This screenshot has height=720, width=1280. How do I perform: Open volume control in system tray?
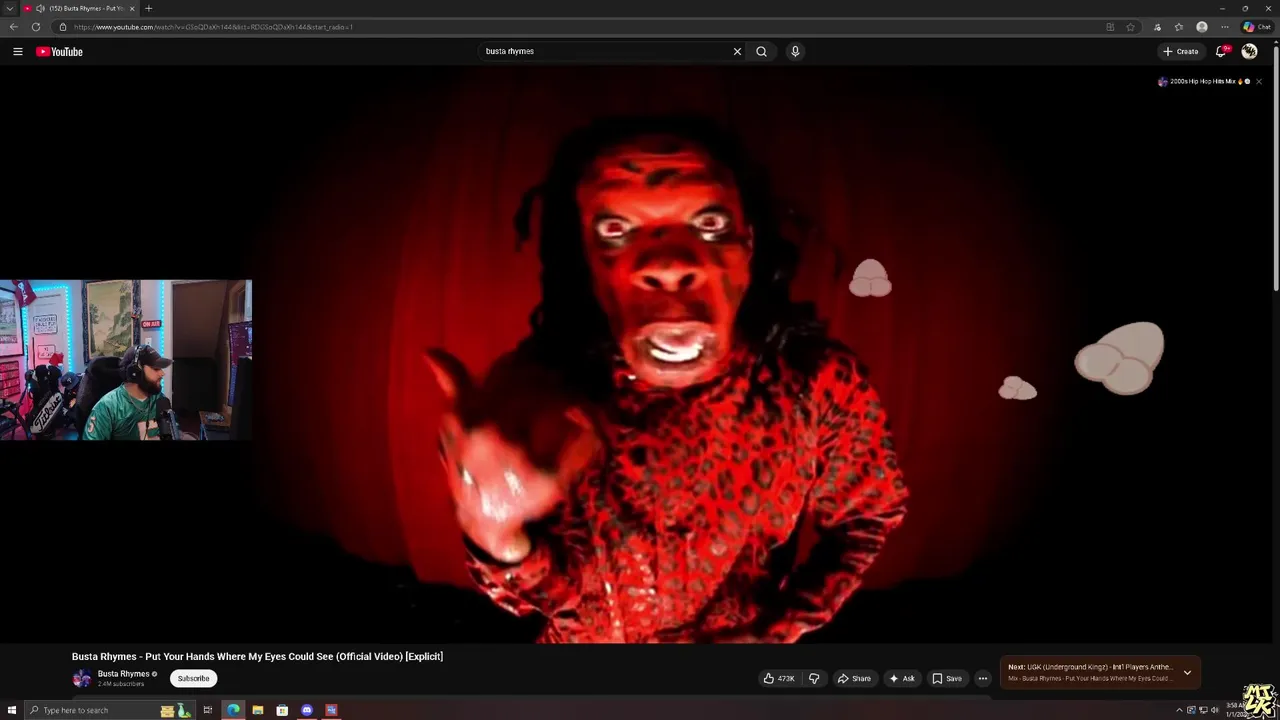[1214, 710]
